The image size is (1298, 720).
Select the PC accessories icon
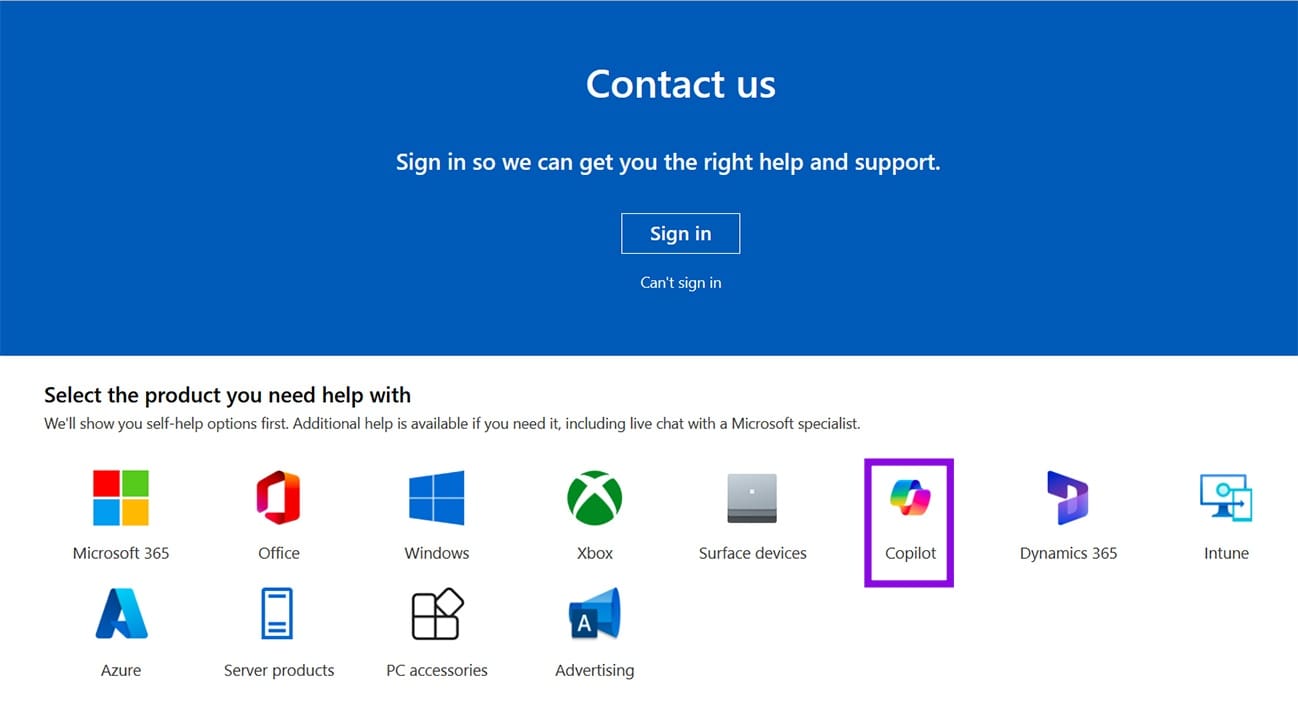pyautogui.click(x=437, y=614)
